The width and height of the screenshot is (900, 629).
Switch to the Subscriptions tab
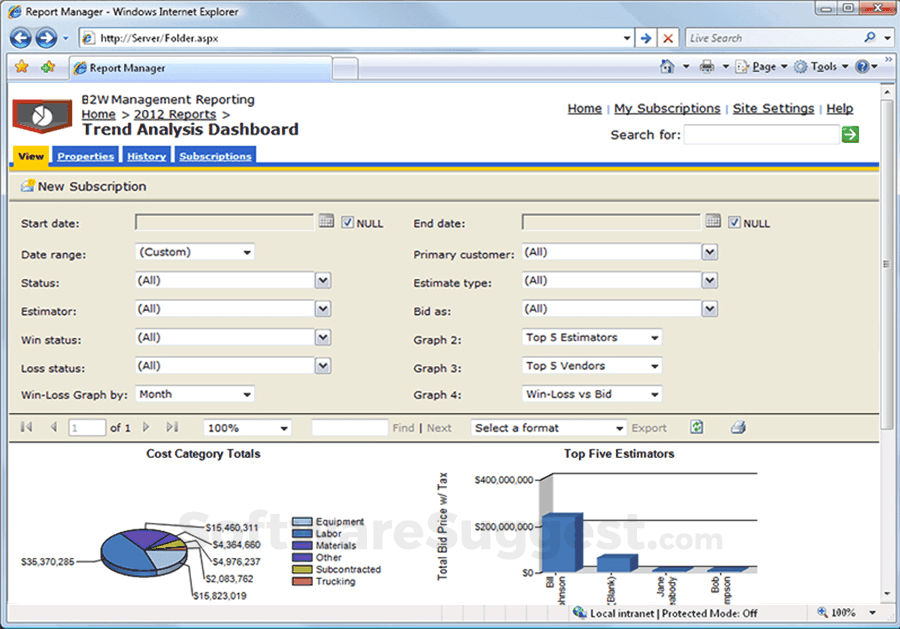click(215, 156)
